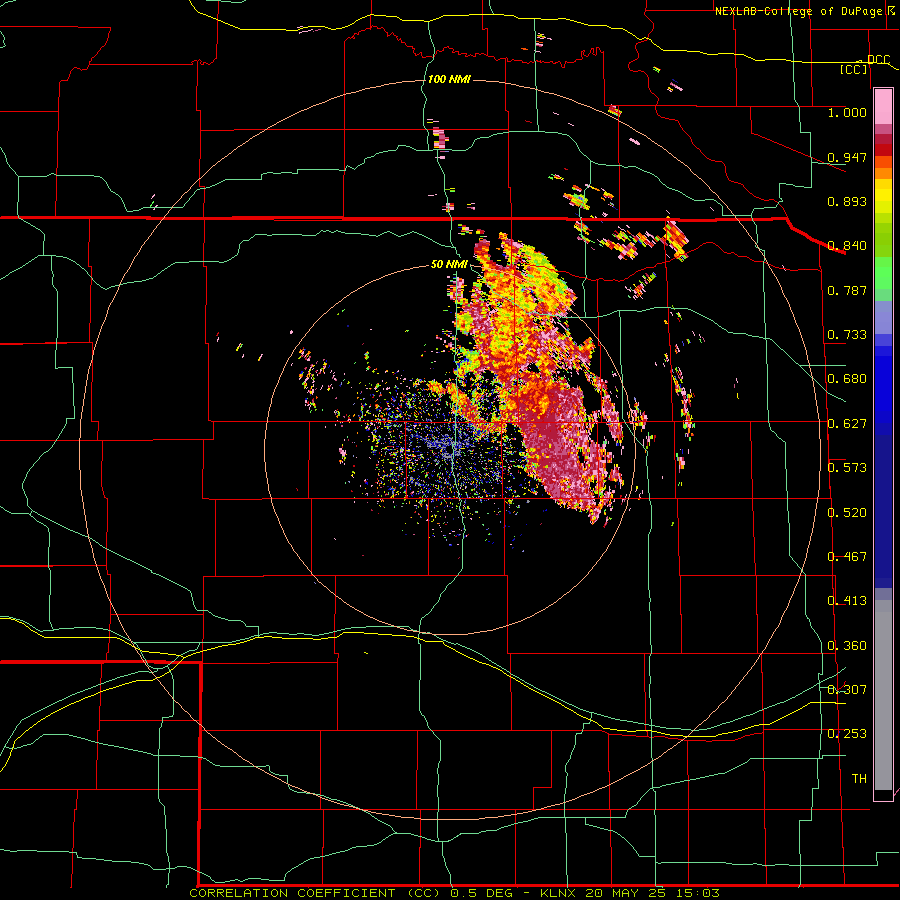Pick the light pink color bar segment
The height and width of the screenshot is (900, 900).
click(883, 106)
